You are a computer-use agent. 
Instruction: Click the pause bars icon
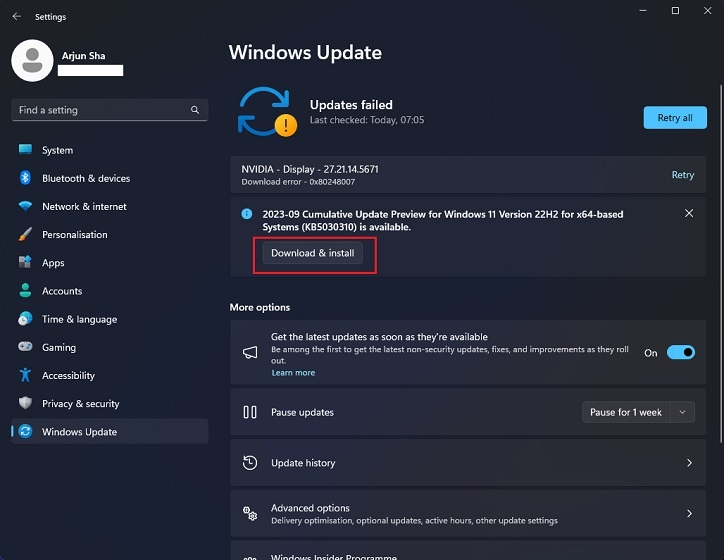(250, 412)
